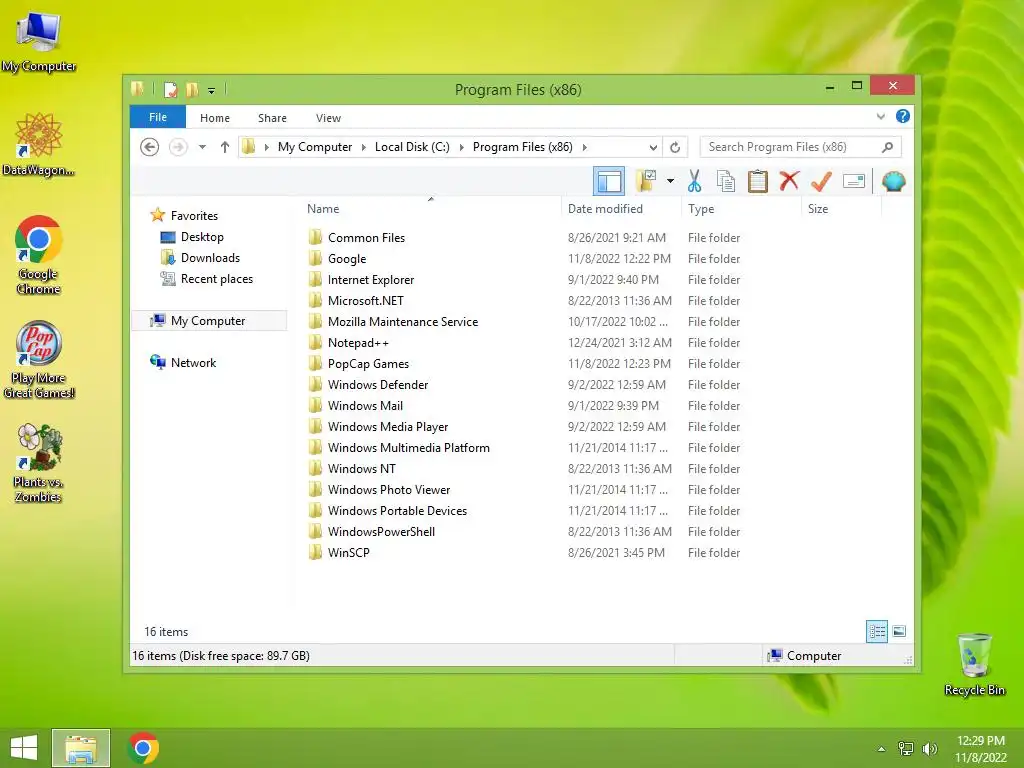Screen dimensions: 1024x768
Task: Go up one folder level arrow
Action: tap(225, 147)
